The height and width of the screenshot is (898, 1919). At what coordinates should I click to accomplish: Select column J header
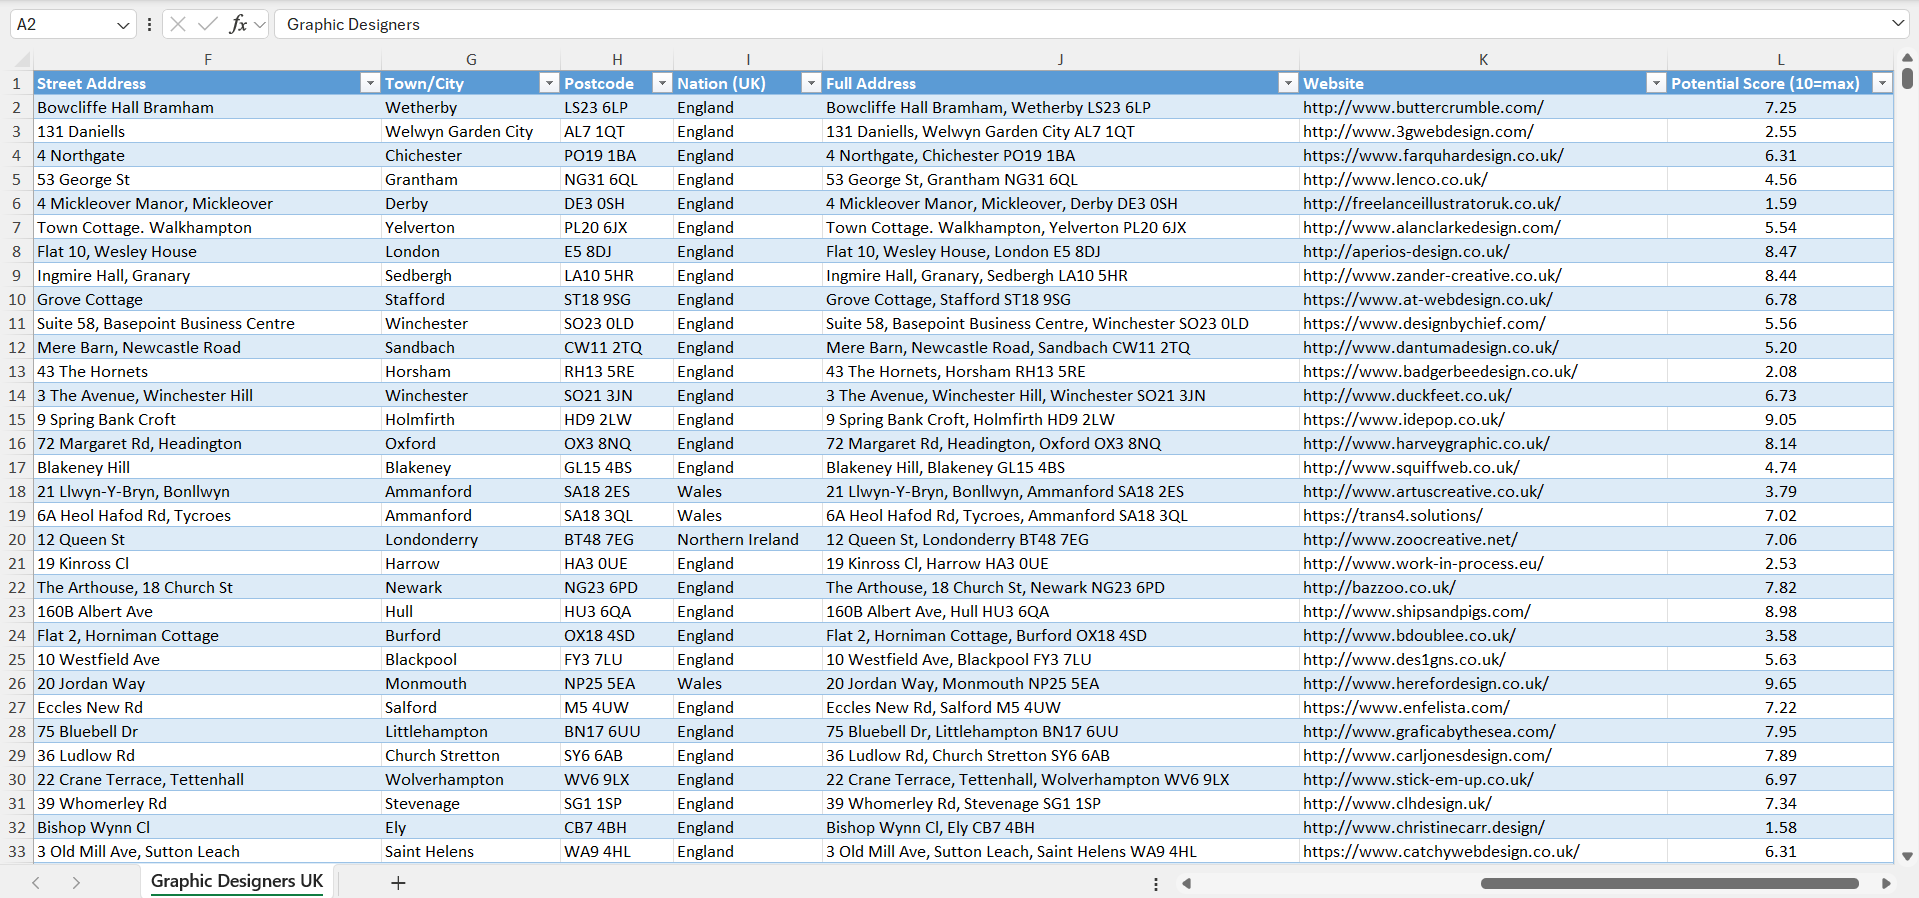[x=1060, y=60]
